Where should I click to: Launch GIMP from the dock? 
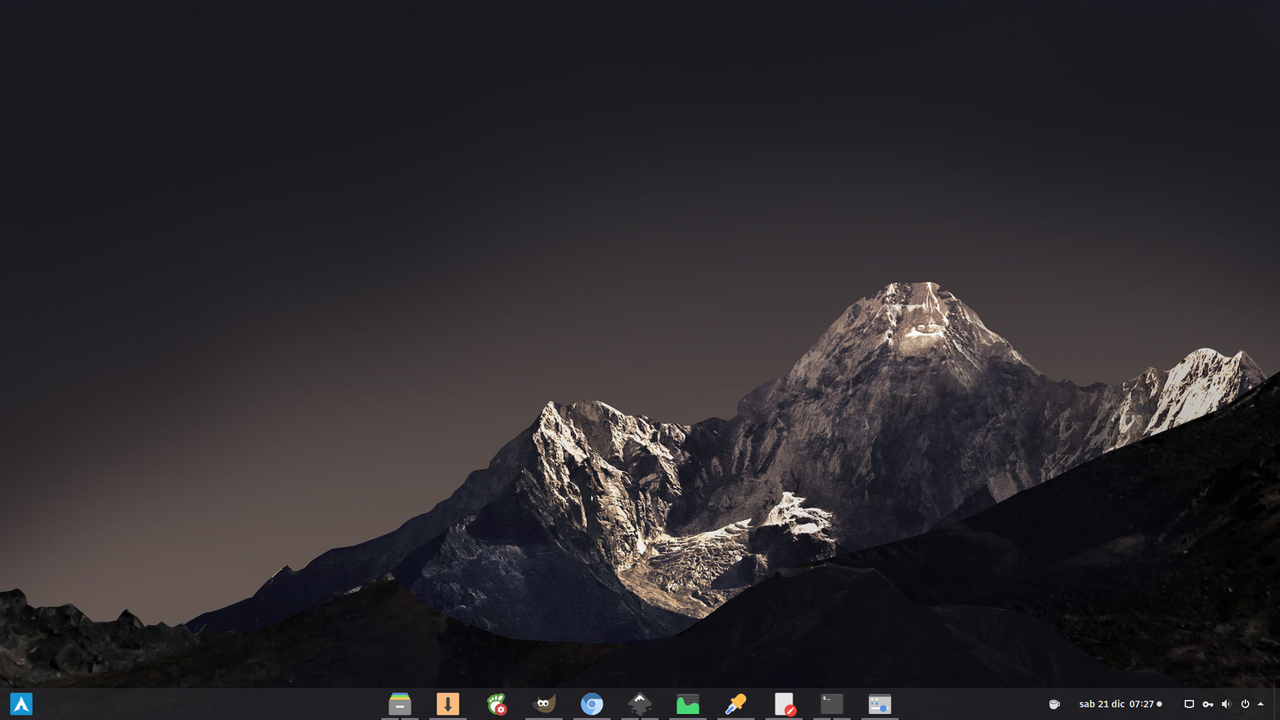(x=544, y=704)
